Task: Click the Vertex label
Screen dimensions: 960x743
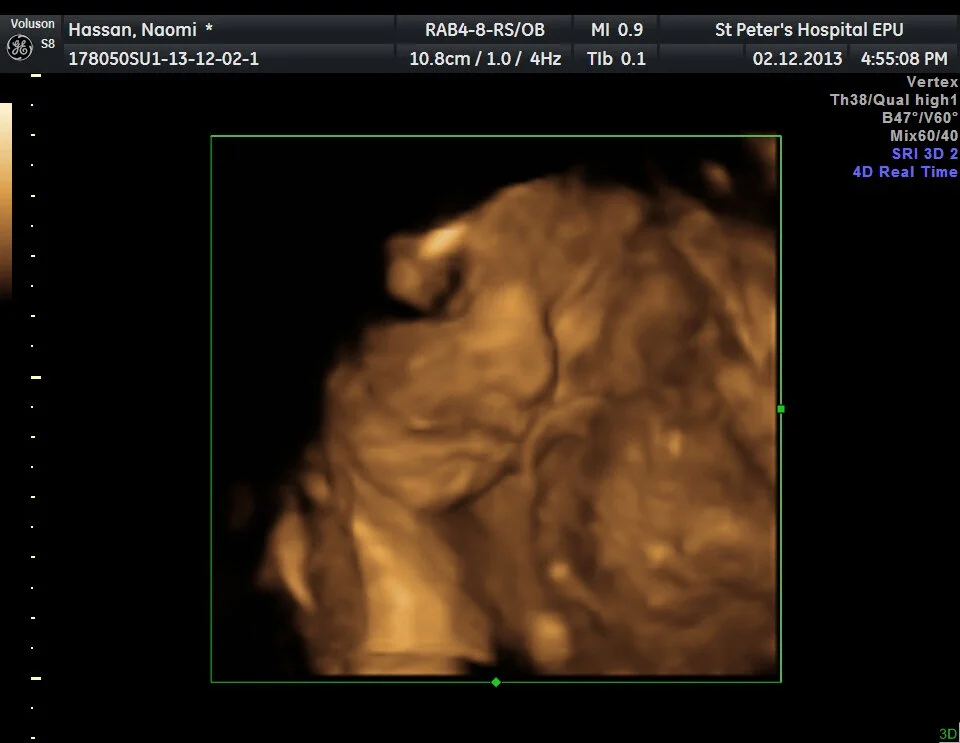Action: coord(932,81)
